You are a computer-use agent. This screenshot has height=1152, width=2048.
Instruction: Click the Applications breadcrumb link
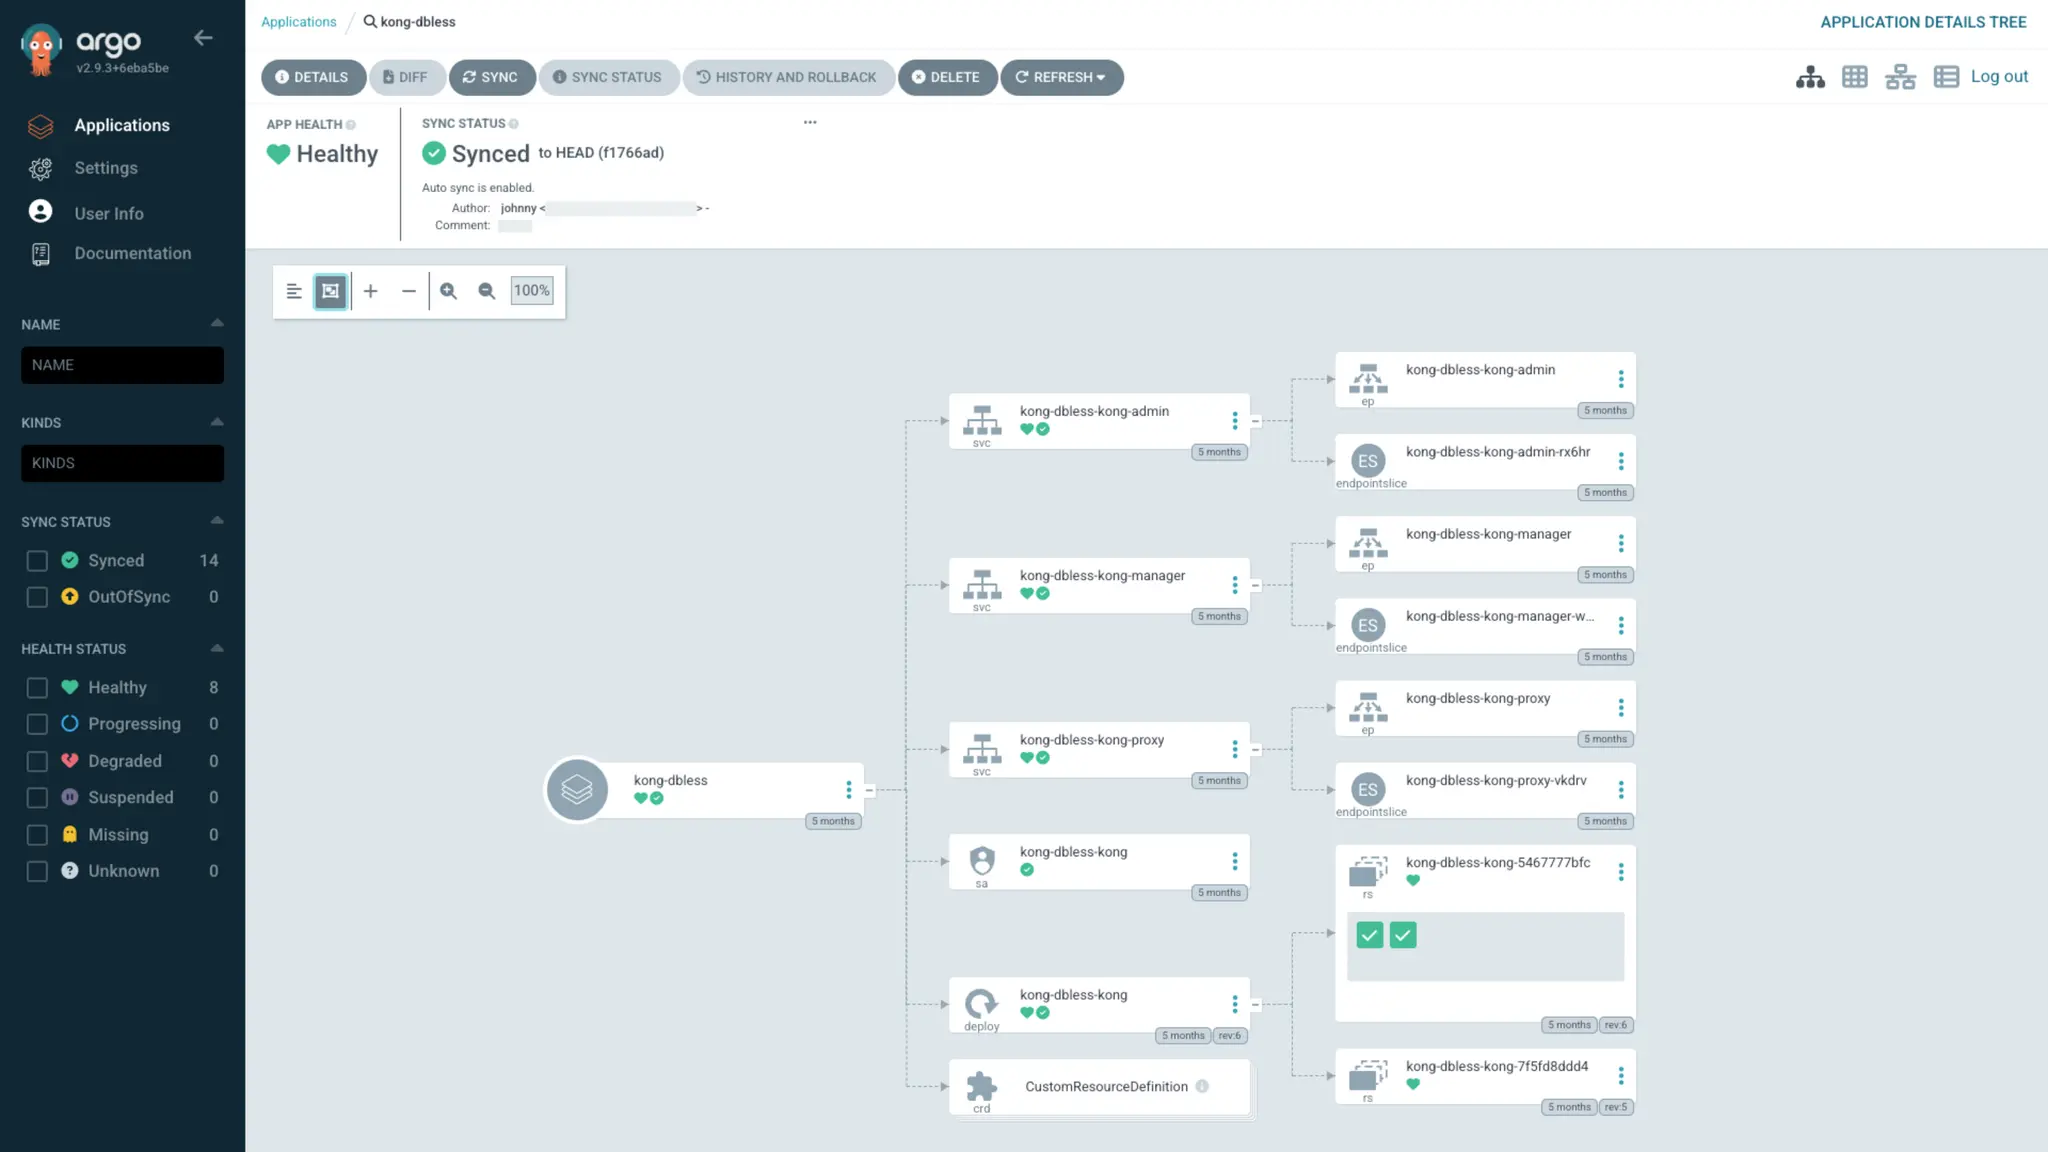click(x=298, y=22)
